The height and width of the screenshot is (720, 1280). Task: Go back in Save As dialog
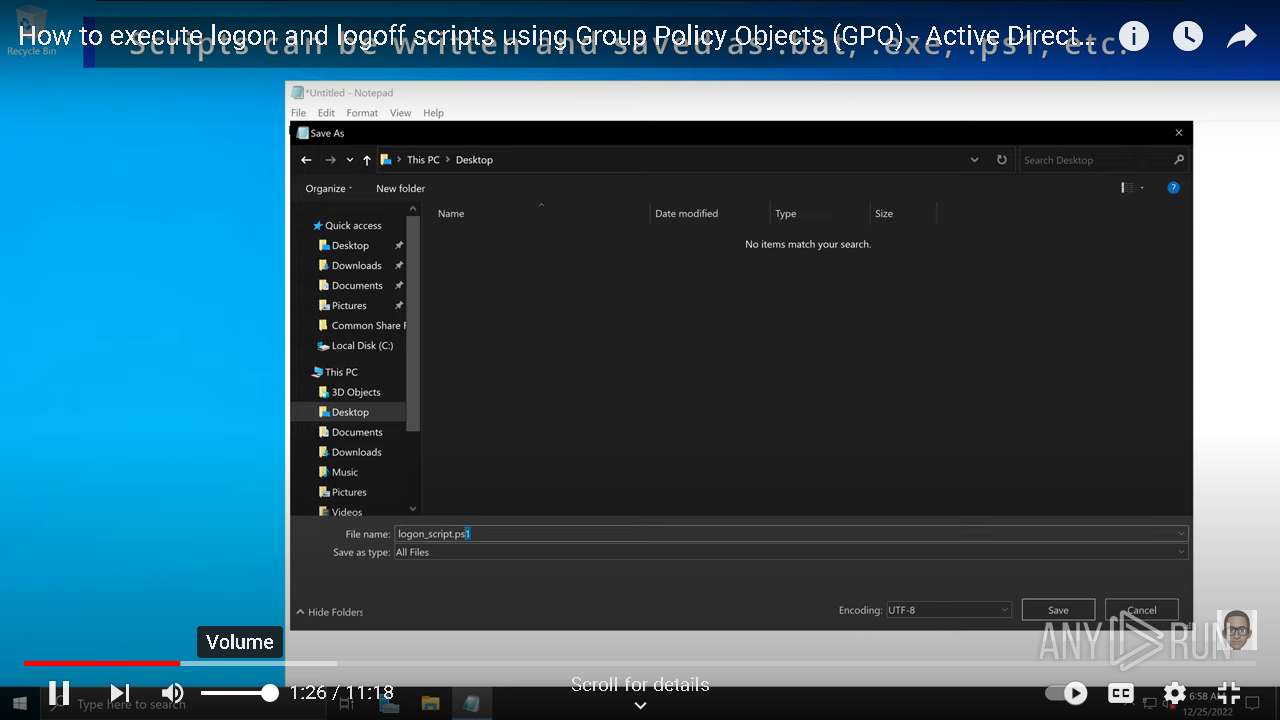[307, 160]
